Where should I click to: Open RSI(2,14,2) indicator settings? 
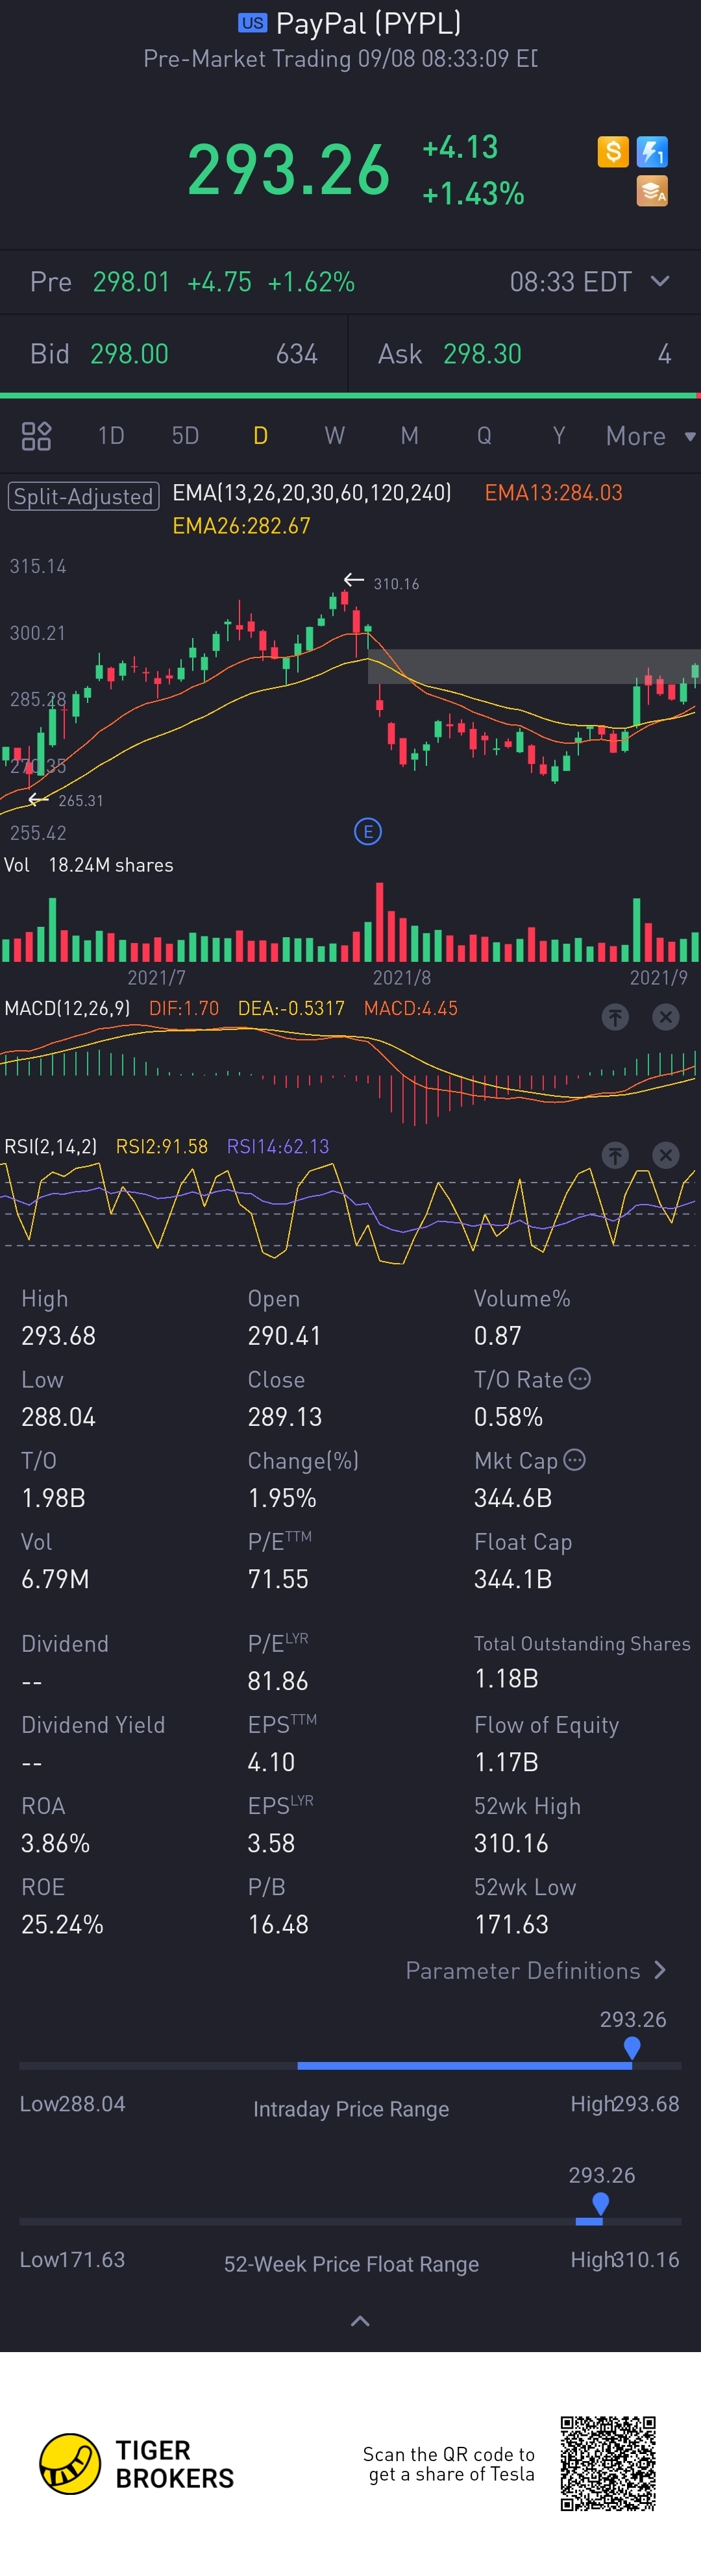click(x=51, y=1146)
